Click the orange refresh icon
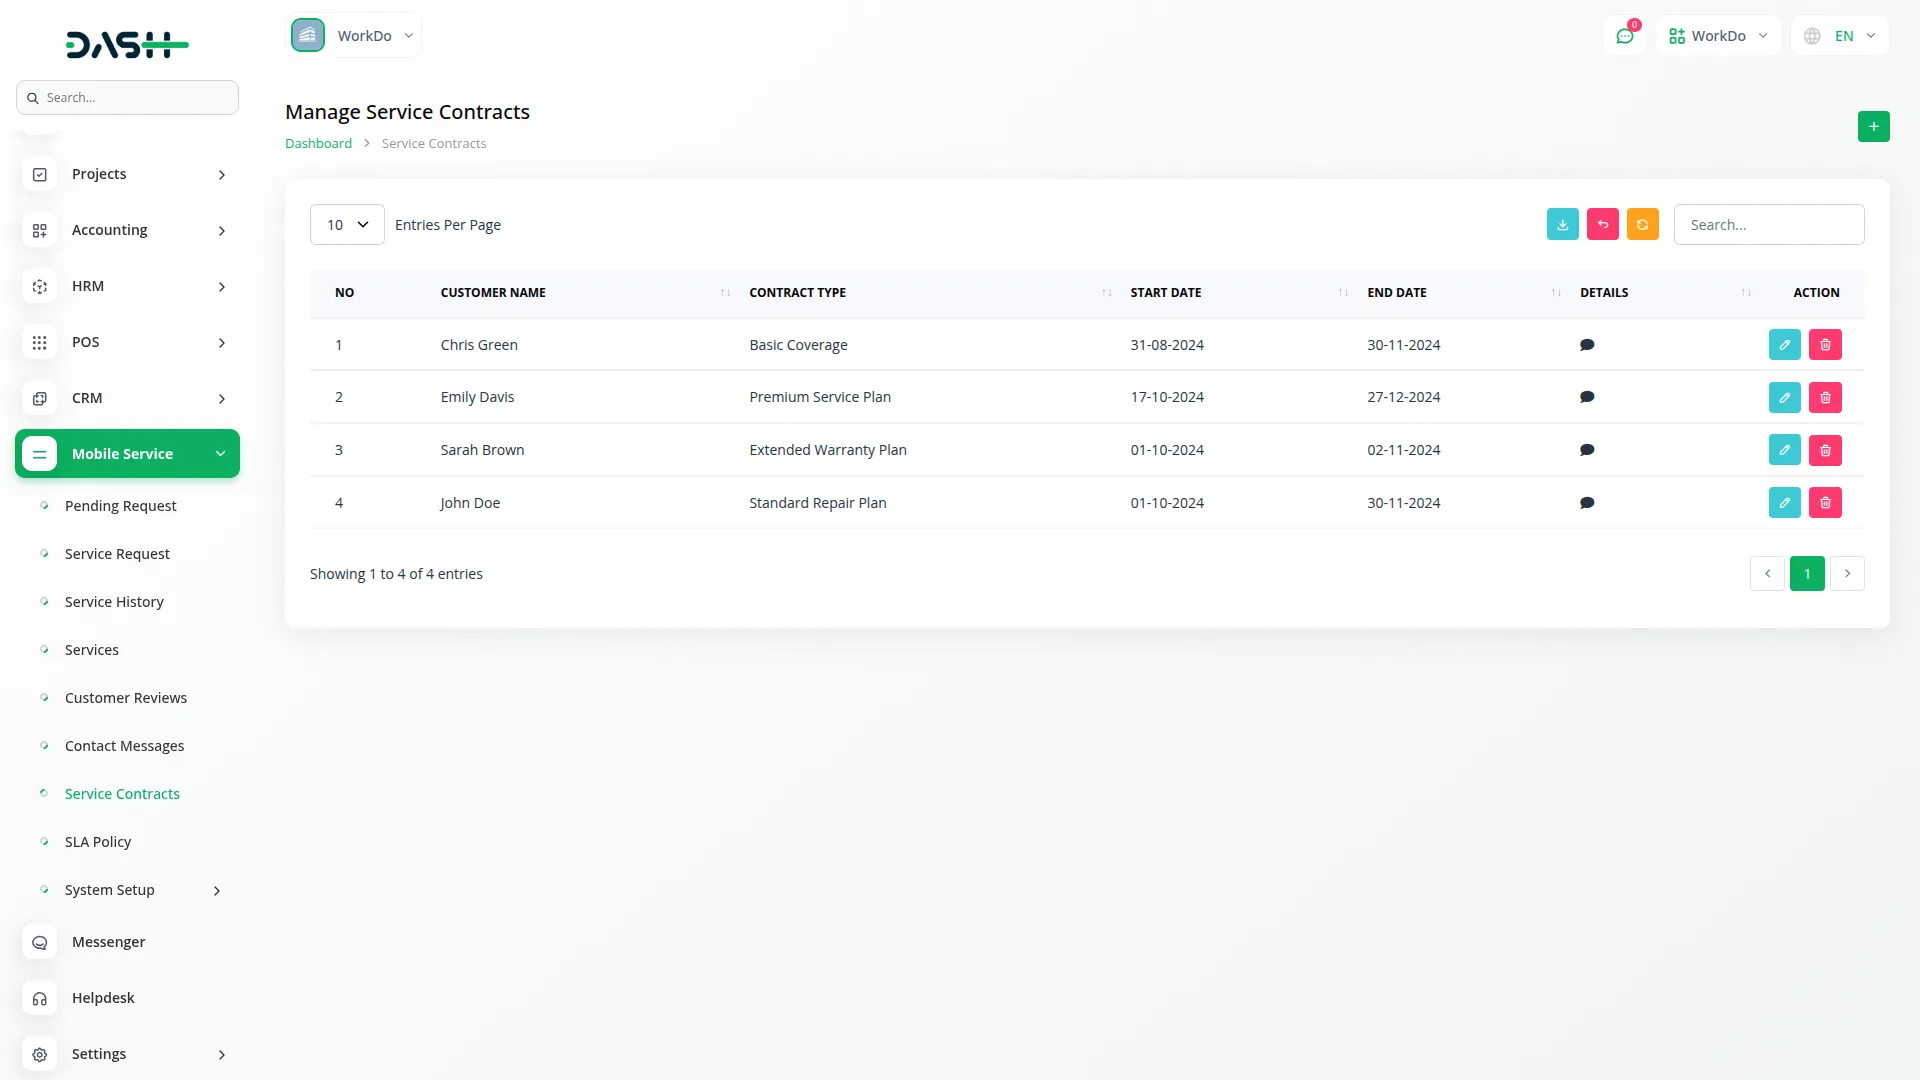 (1642, 224)
